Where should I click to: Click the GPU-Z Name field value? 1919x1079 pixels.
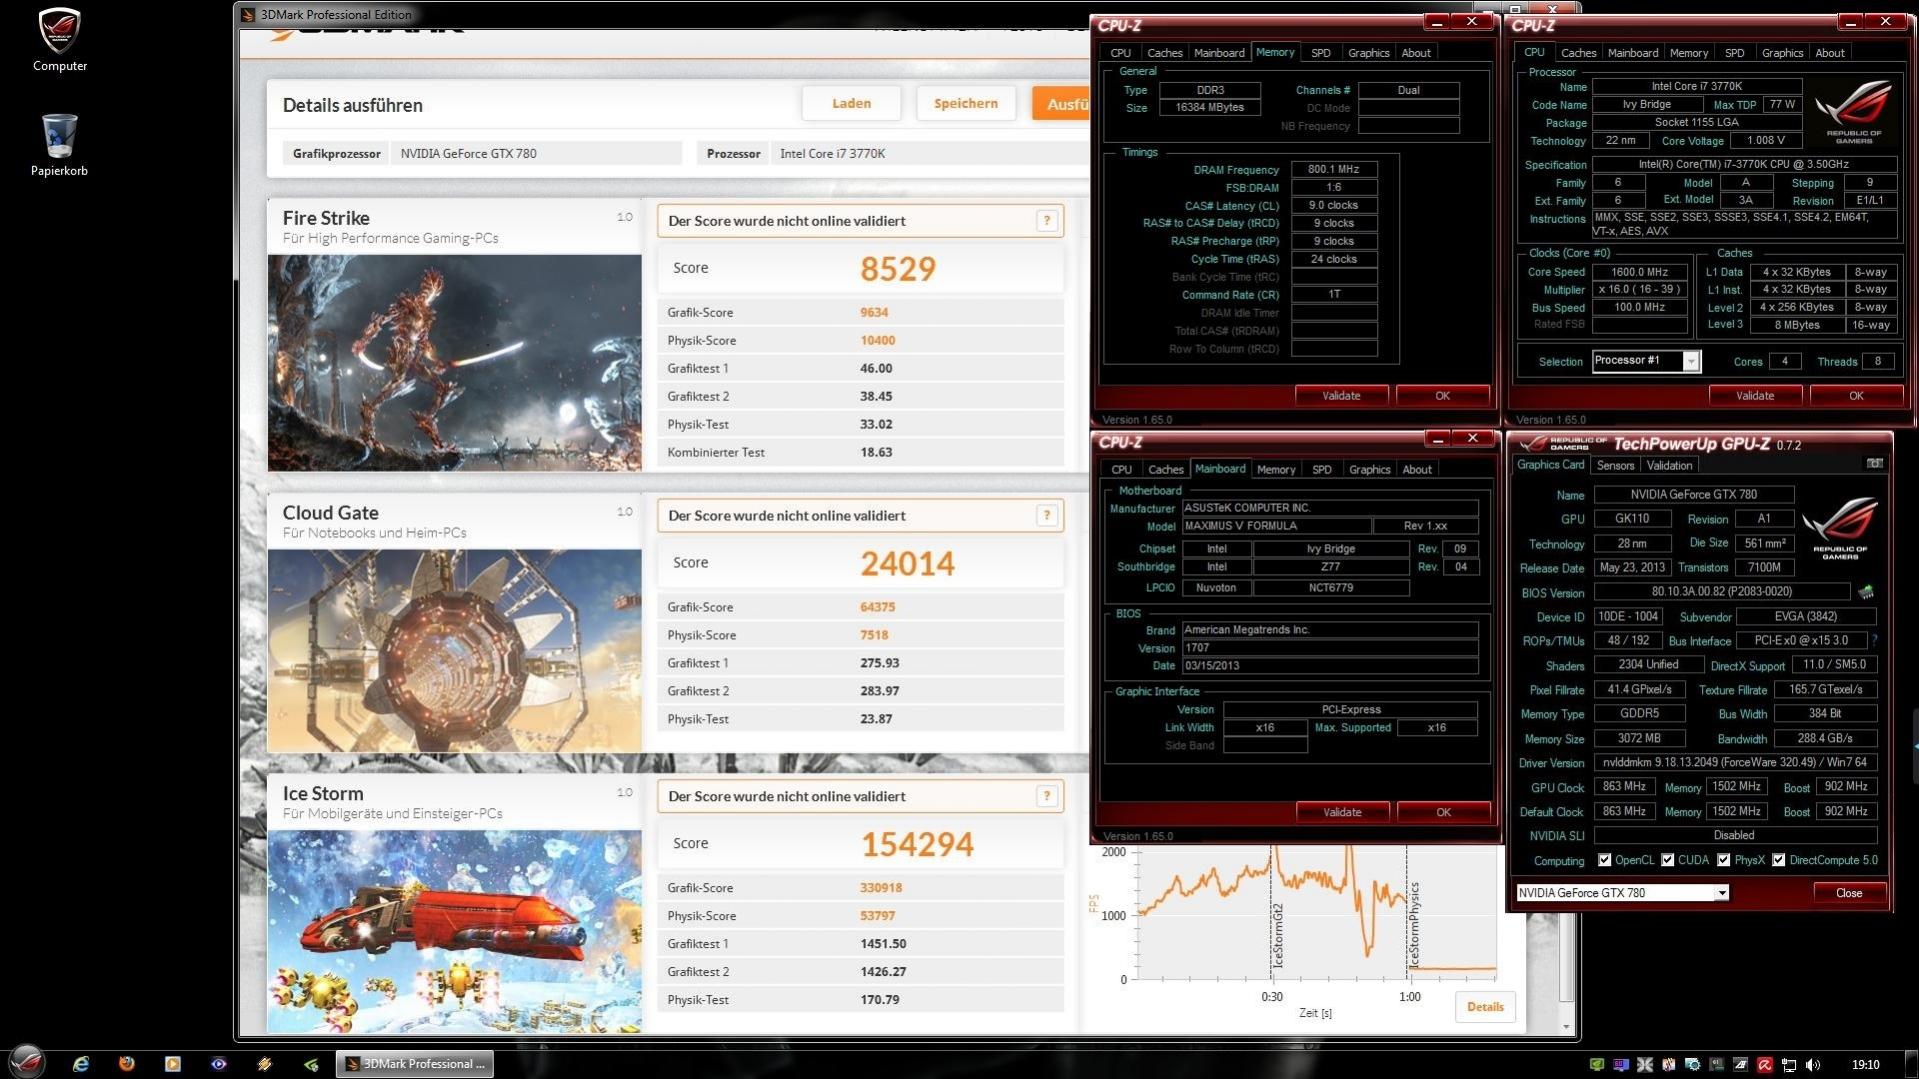tap(1693, 494)
